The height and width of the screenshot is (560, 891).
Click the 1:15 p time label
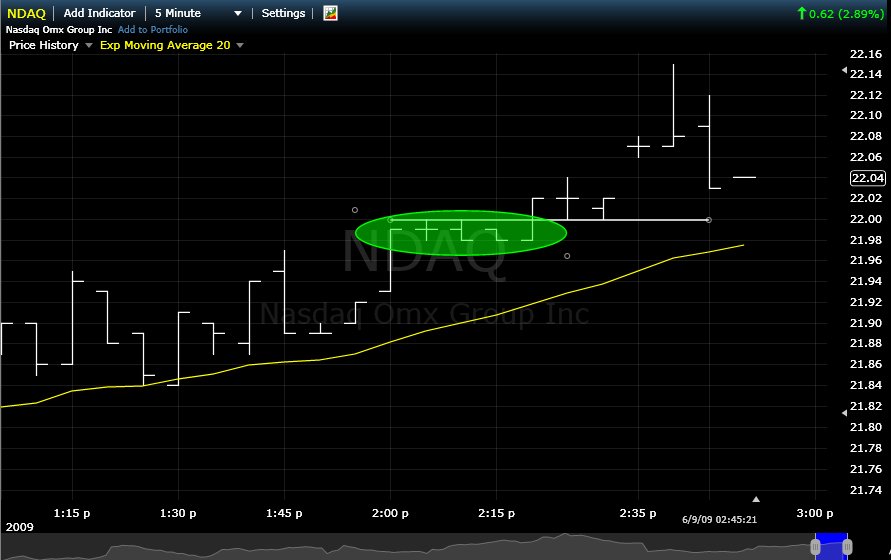pos(72,513)
